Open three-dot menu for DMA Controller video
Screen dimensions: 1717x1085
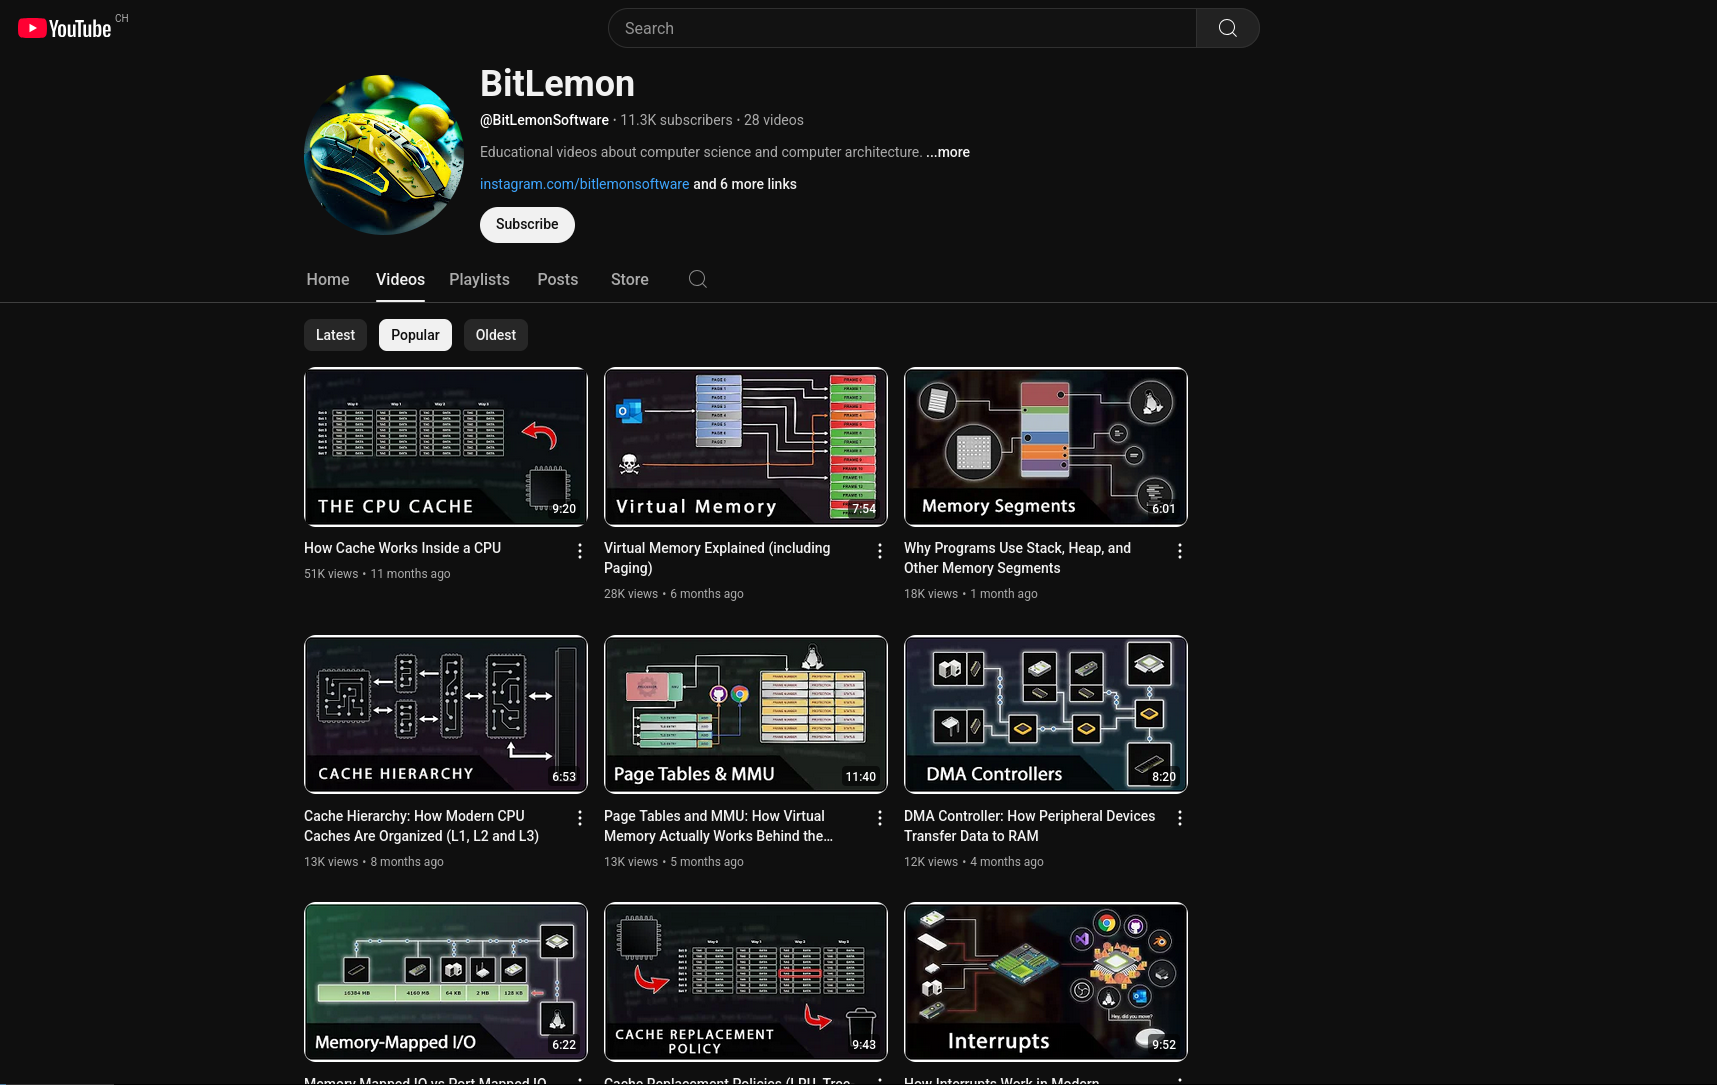1180,819
